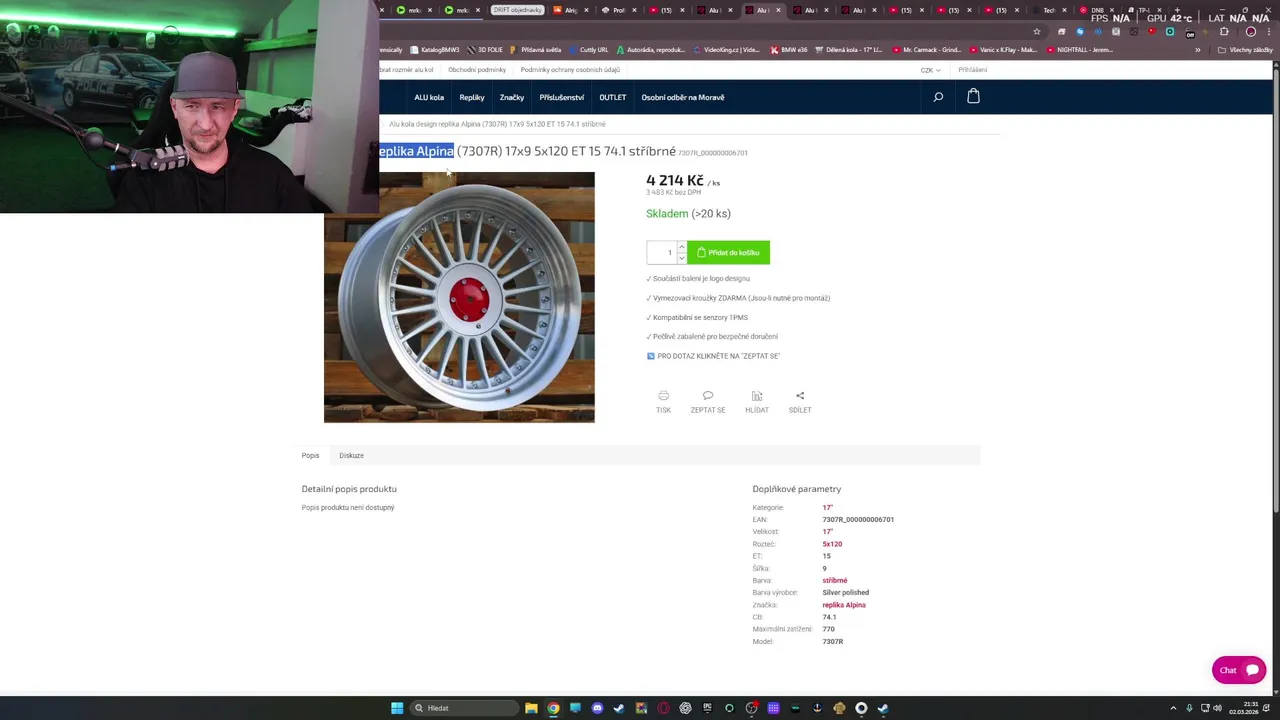Viewport: 1280px width, 720px height.
Task: Switch to the DNB browser tab
Action: [1097, 10]
